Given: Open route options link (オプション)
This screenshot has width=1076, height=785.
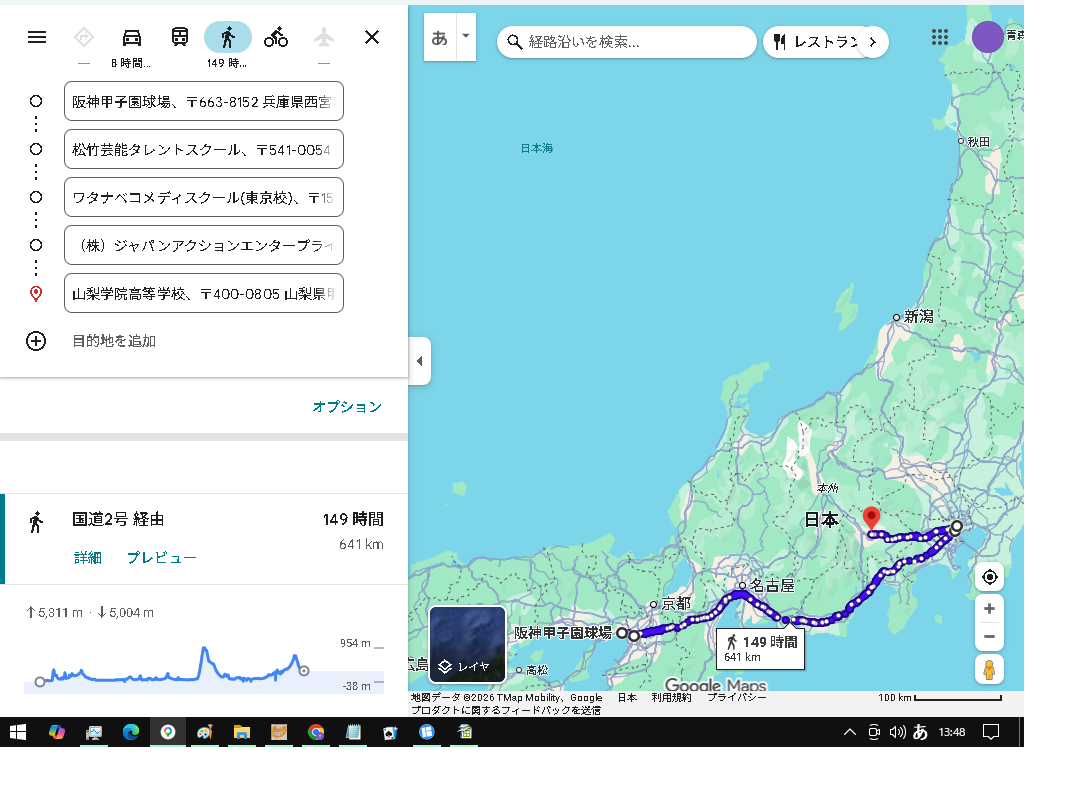Looking at the screenshot, I should click(x=347, y=407).
